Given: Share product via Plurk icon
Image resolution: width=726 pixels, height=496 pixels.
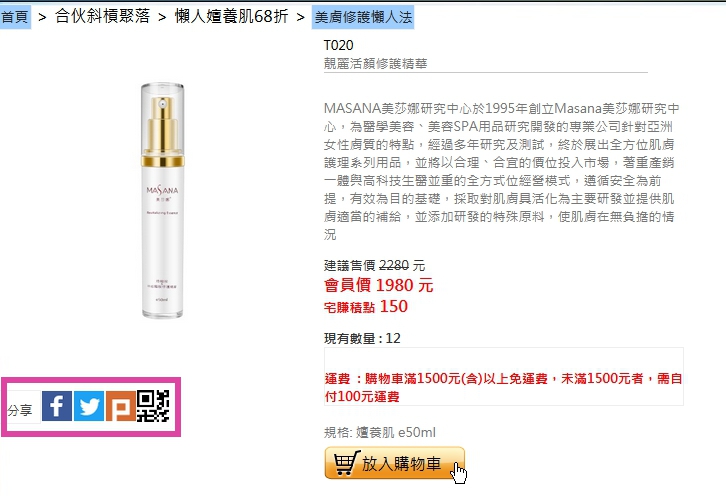Looking at the screenshot, I should click(121, 406).
